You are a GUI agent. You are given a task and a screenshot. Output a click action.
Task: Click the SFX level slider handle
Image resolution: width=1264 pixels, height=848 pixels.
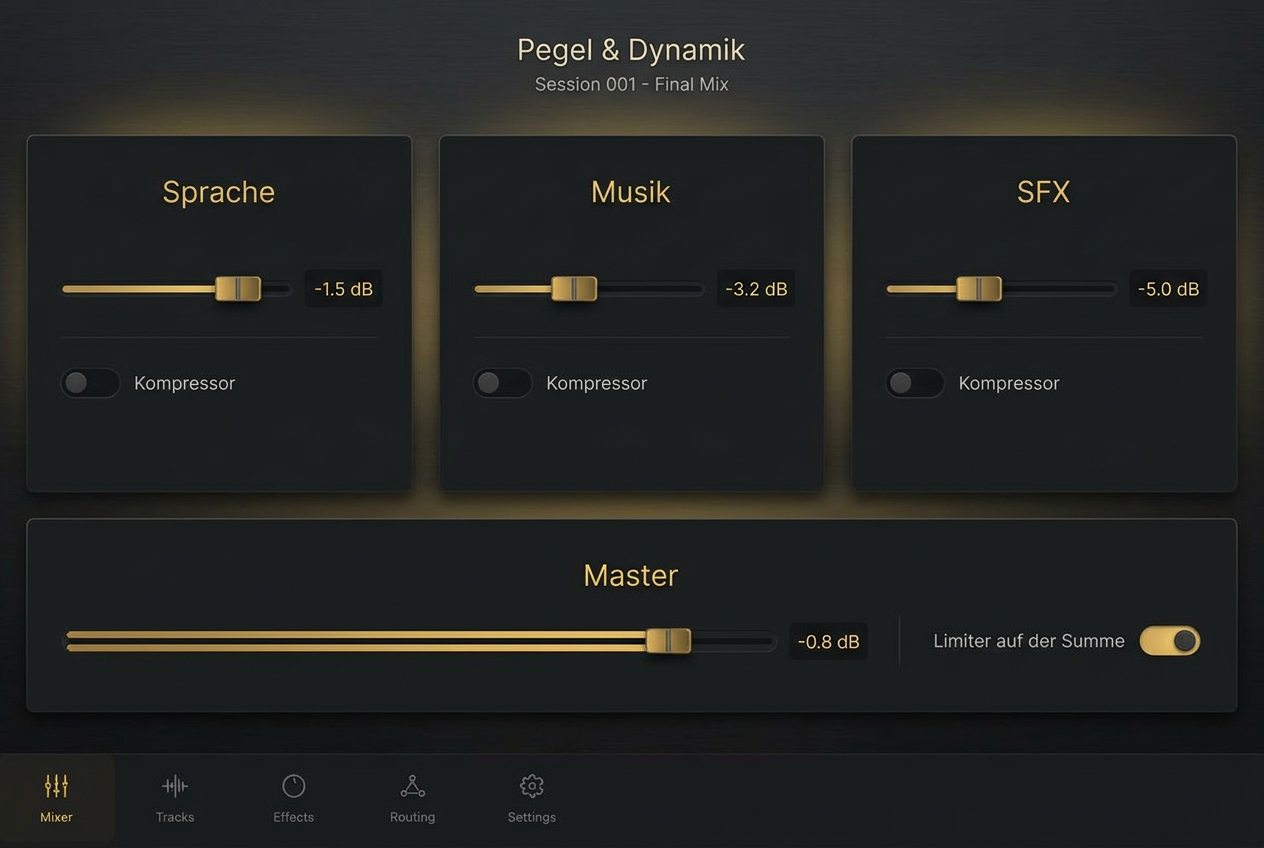tap(979, 289)
